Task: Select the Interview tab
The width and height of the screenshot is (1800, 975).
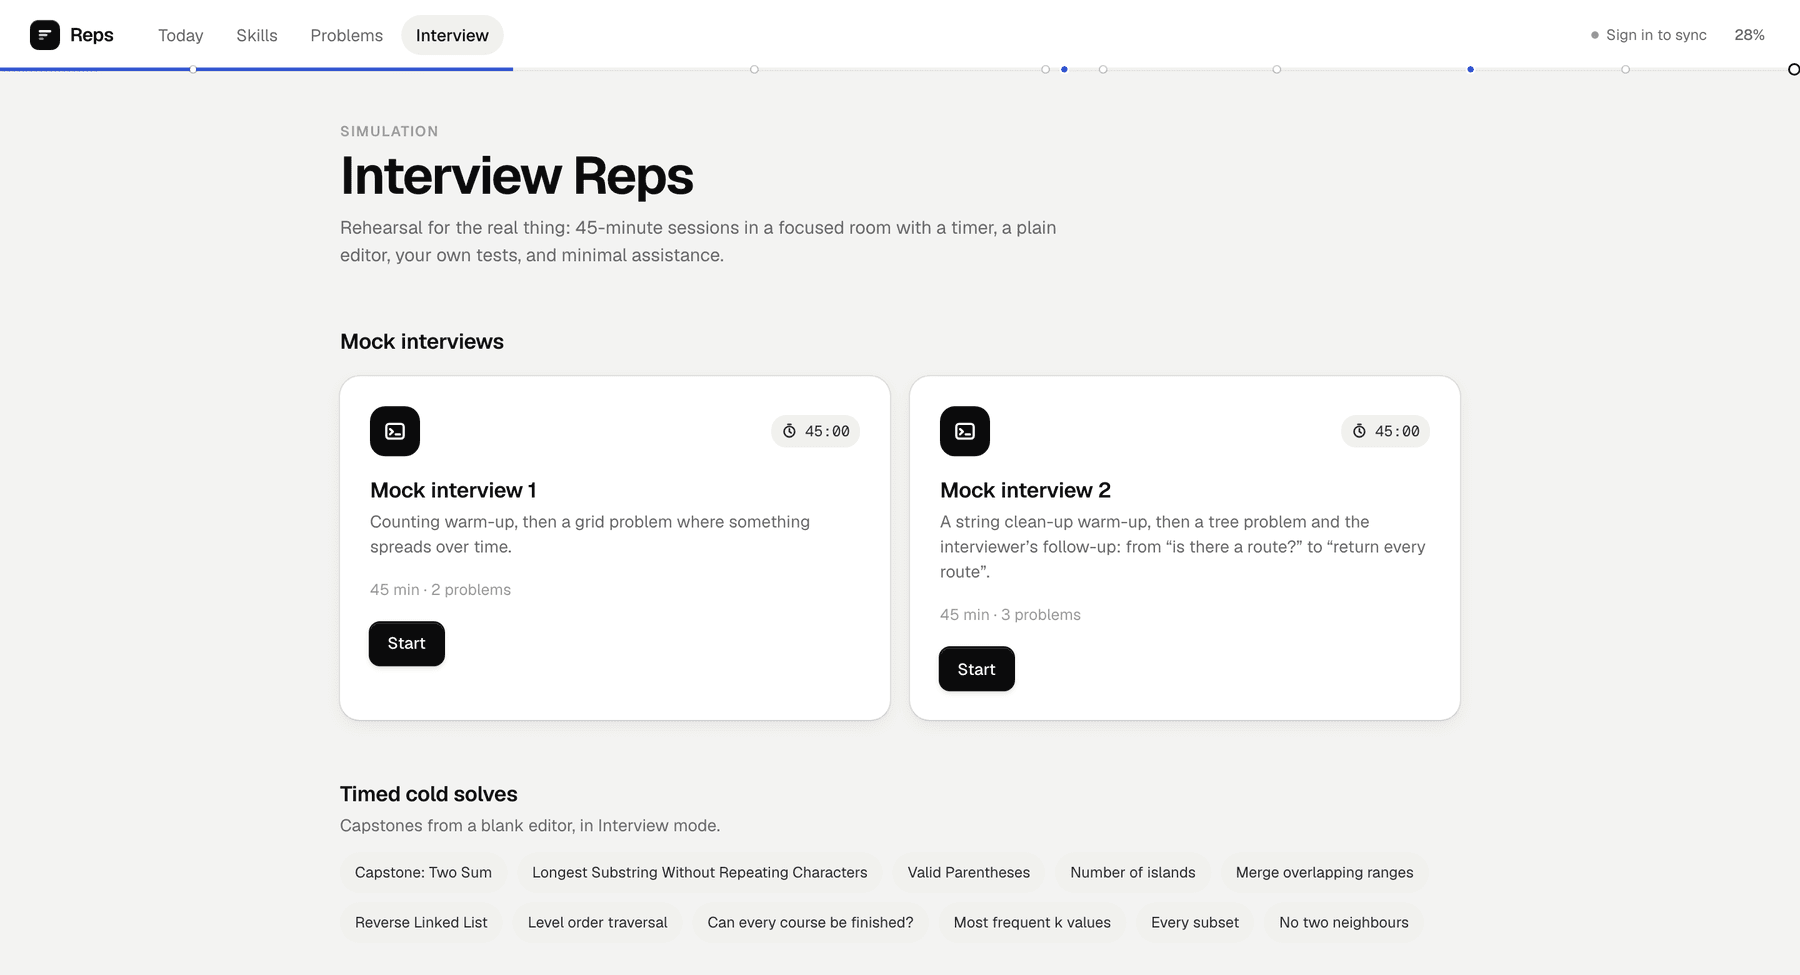Action: tap(452, 35)
